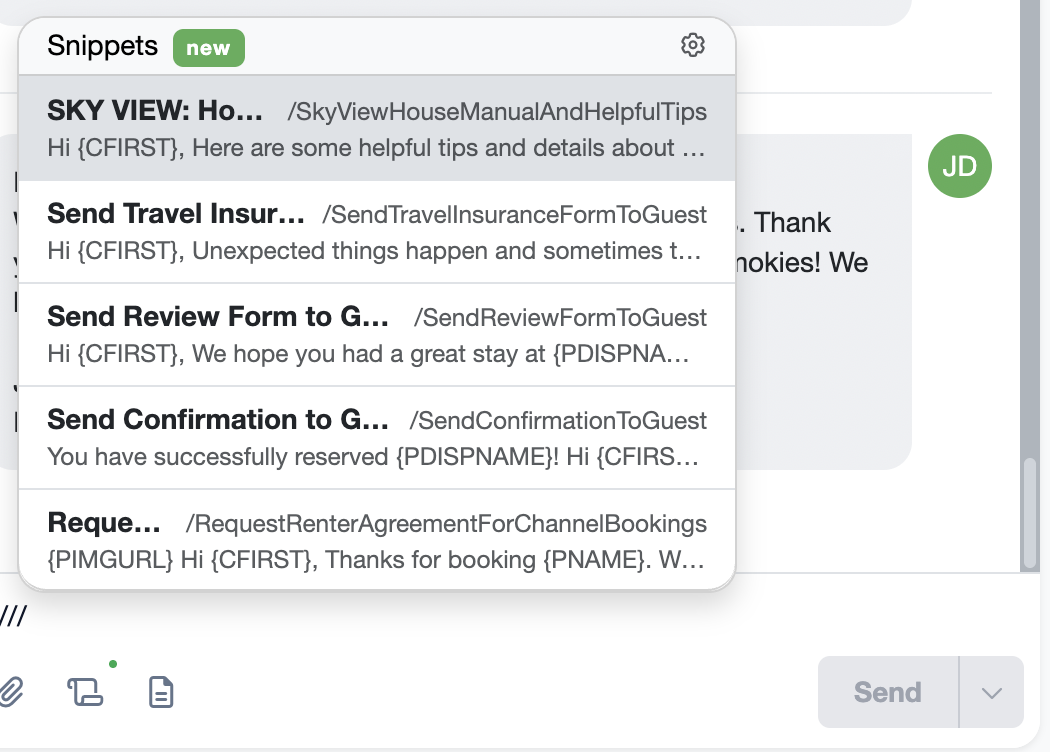Image resolution: width=1050 pixels, height=752 pixels.
Task: Click the /SkyViewHouseManualAndHelpfulTips shortcut text
Action: tap(497, 111)
